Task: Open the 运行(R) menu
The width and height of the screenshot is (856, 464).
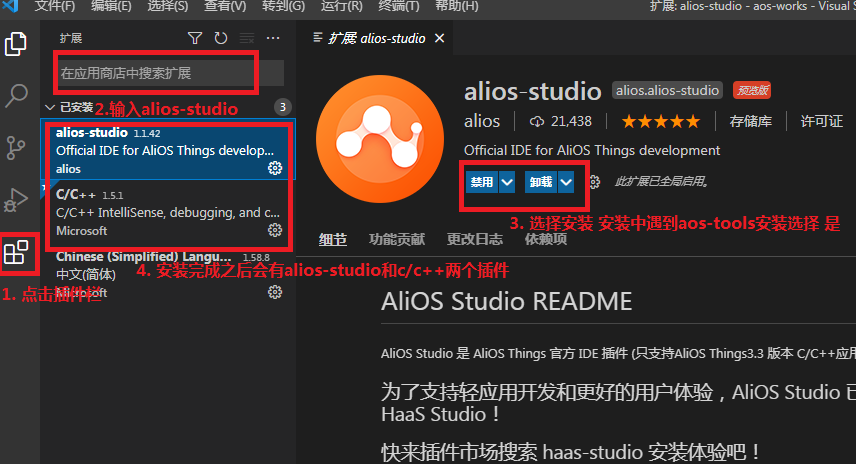Action: click(341, 7)
